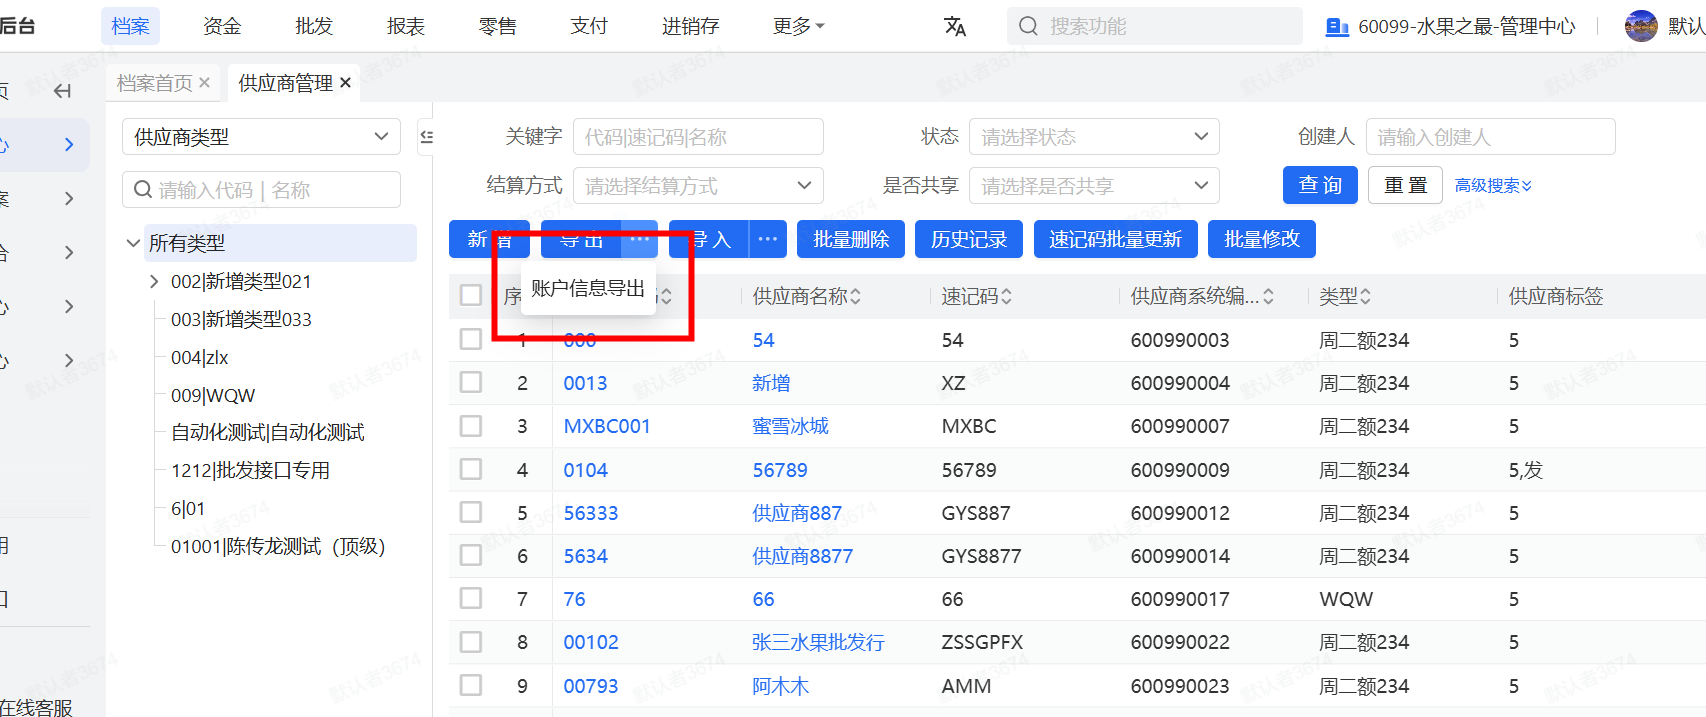This screenshot has width=1706, height=717.
Task: Check the checkbox for row 00102
Action: pyautogui.click(x=471, y=642)
